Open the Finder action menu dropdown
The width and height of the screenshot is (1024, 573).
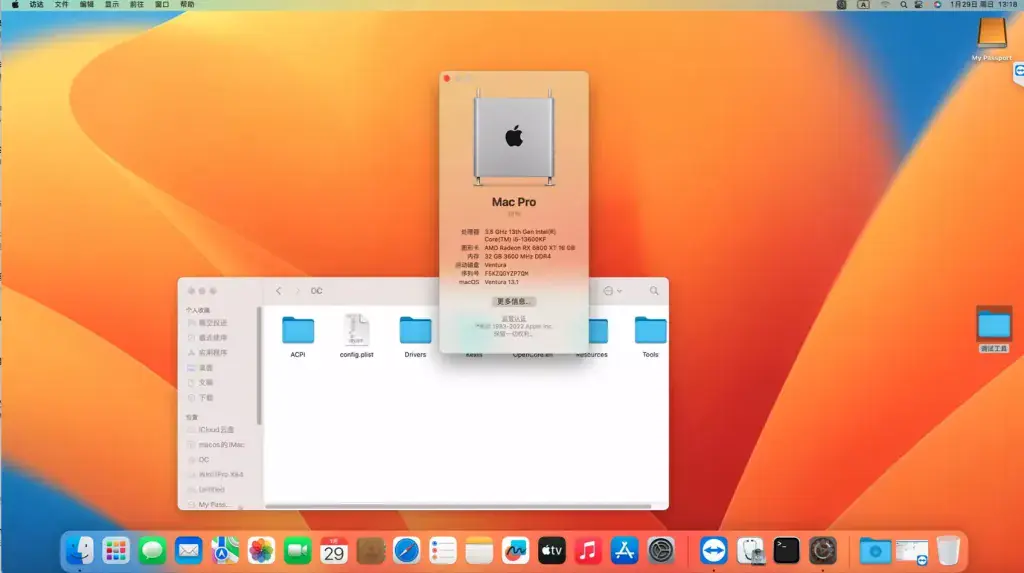coord(613,291)
